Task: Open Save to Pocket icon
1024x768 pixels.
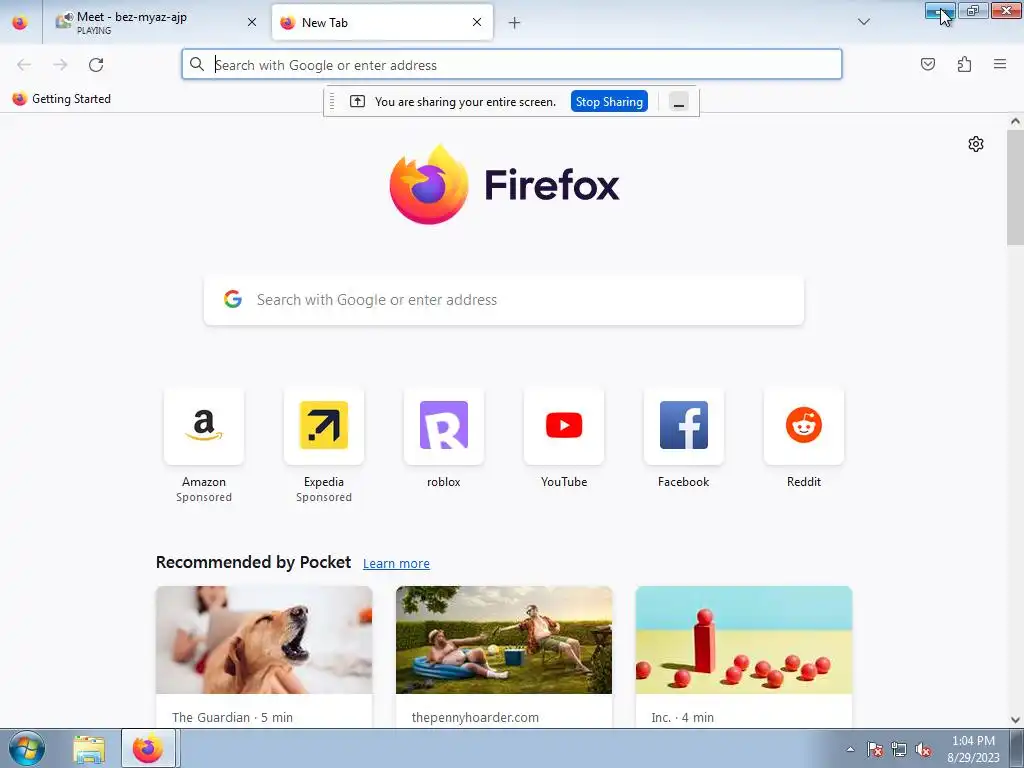Action: point(928,64)
